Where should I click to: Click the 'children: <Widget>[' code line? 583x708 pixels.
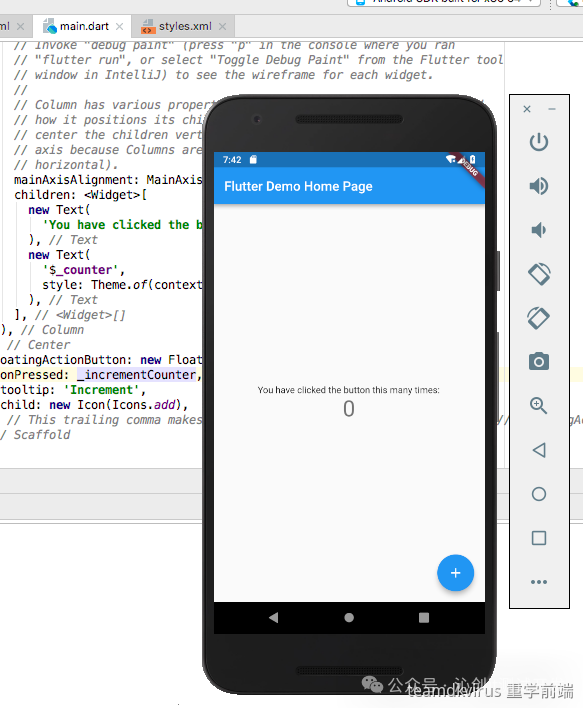[80, 195]
